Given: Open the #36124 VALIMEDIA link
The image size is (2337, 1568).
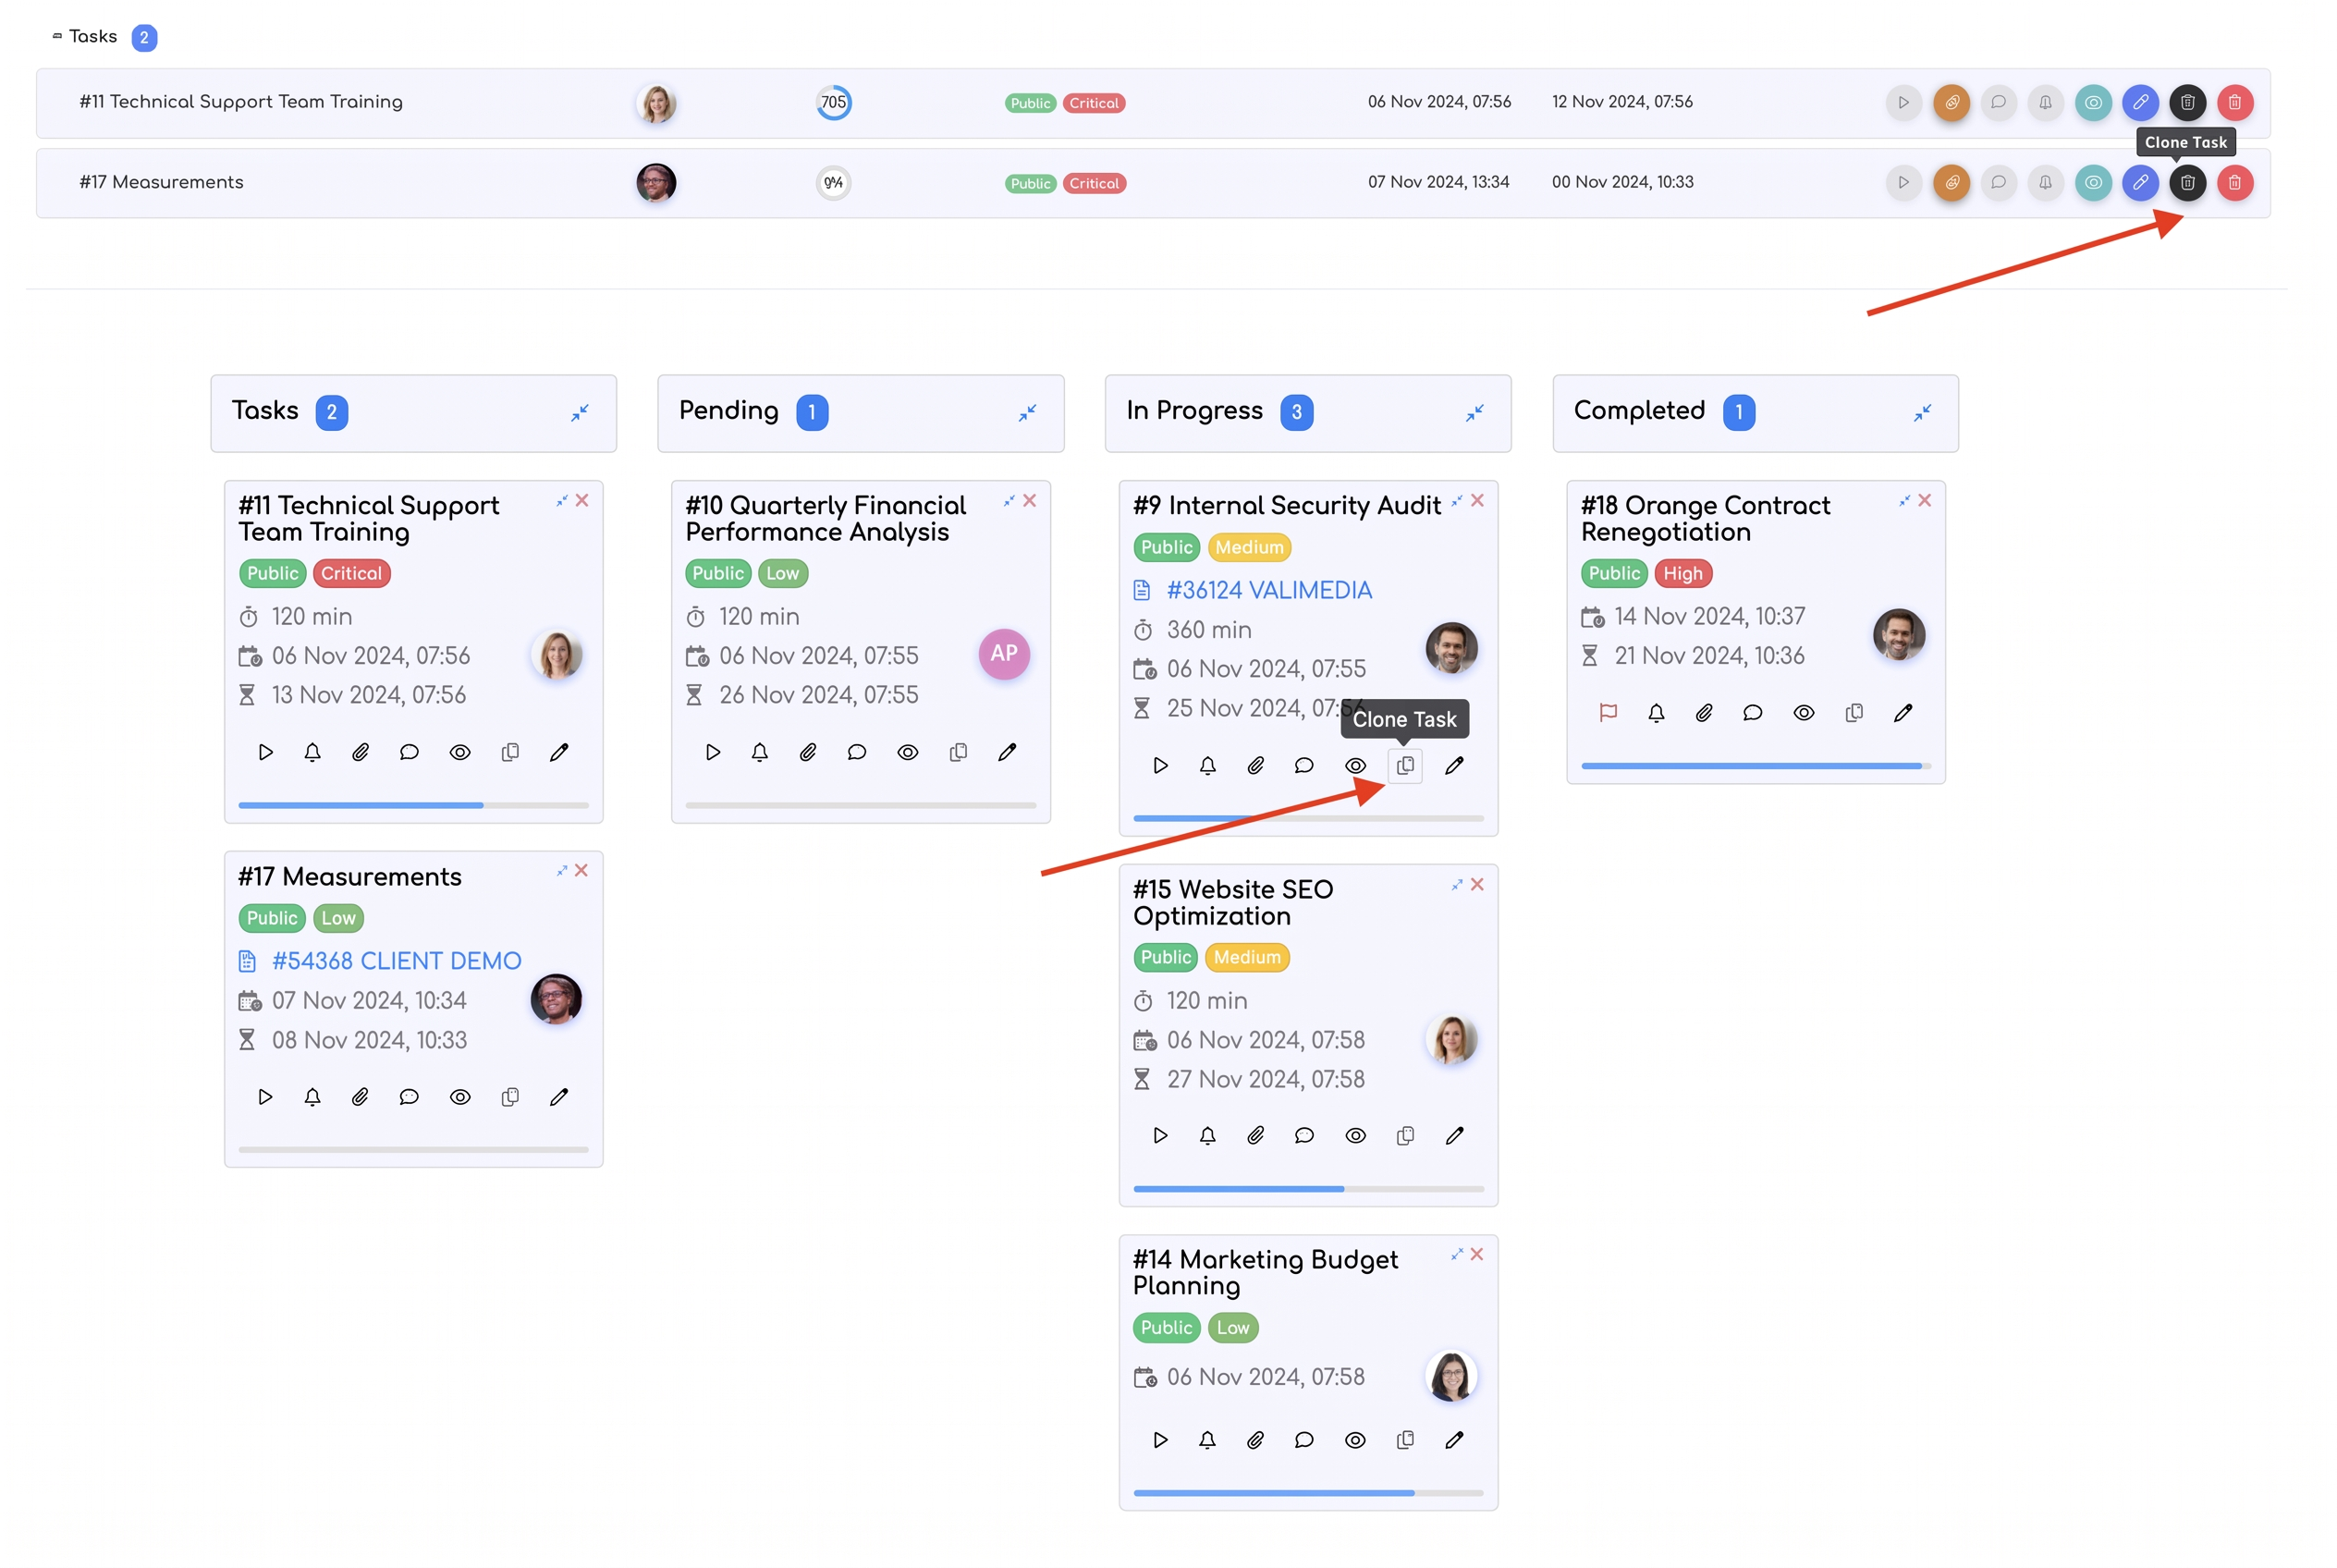Looking at the screenshot, I should coord(1268,590).
